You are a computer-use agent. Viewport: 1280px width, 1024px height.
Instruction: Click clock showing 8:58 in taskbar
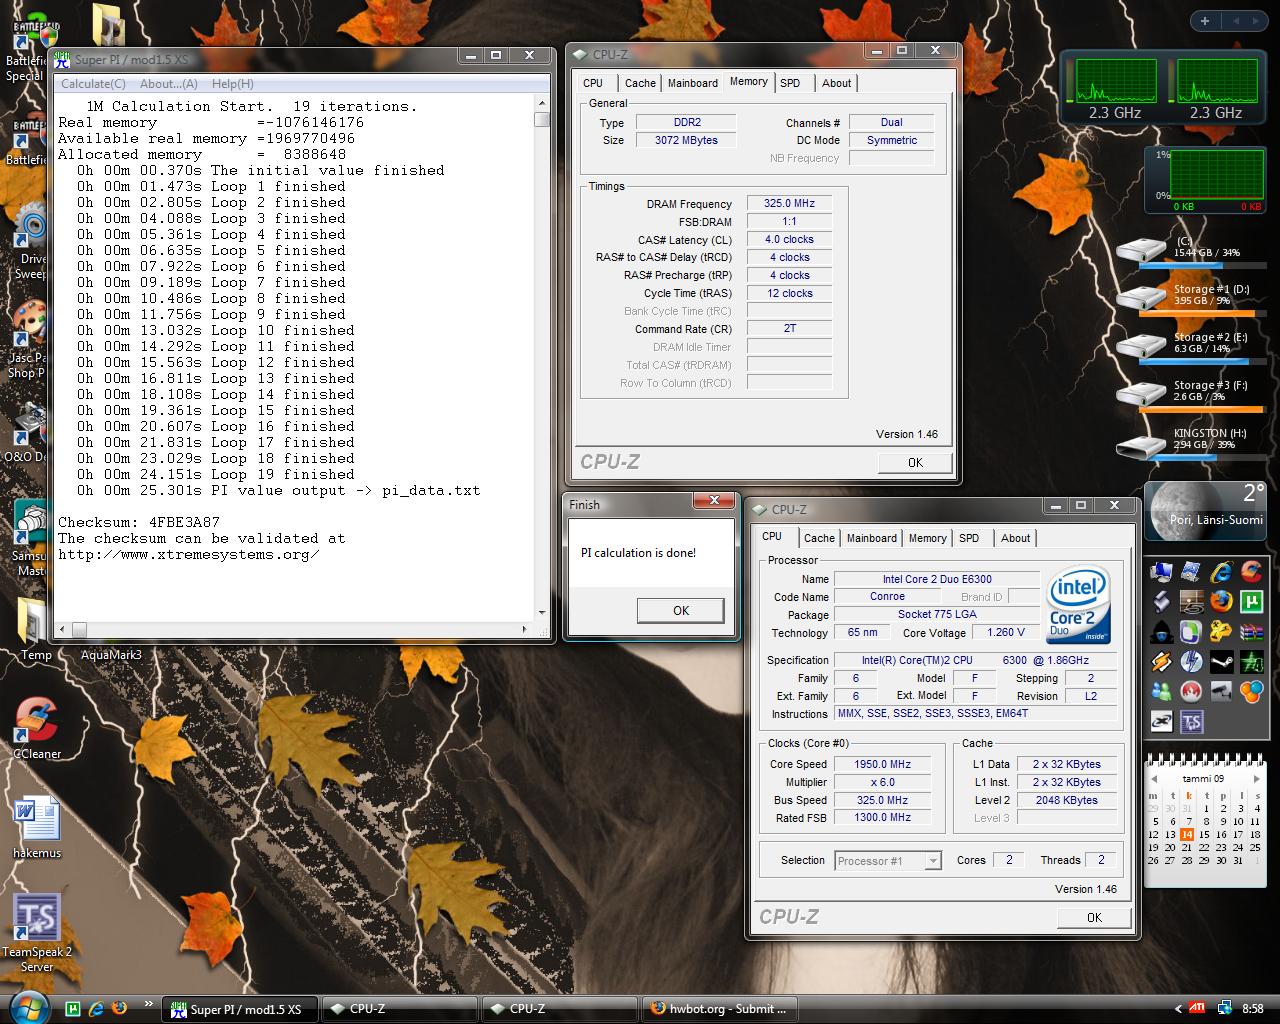tap(1252, 1009)
